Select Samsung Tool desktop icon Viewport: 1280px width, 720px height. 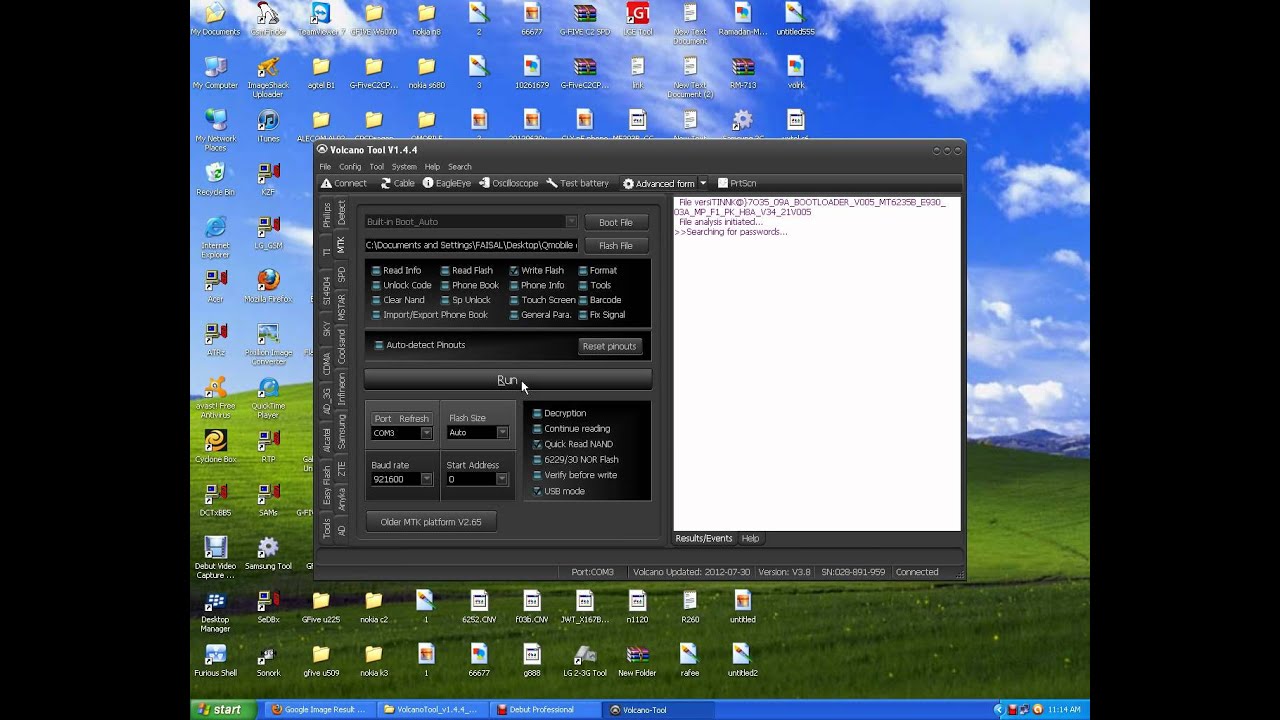pyautogui.click(x=268, y=554)
